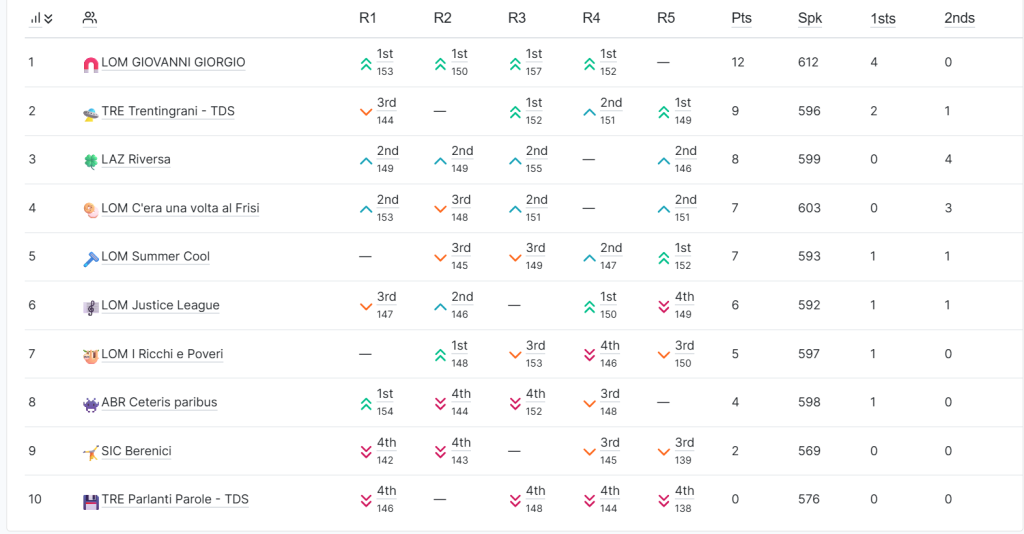Sort the table by R1 column
Image resolution: width=1024 pixels, height=534 pixels.
367,18
